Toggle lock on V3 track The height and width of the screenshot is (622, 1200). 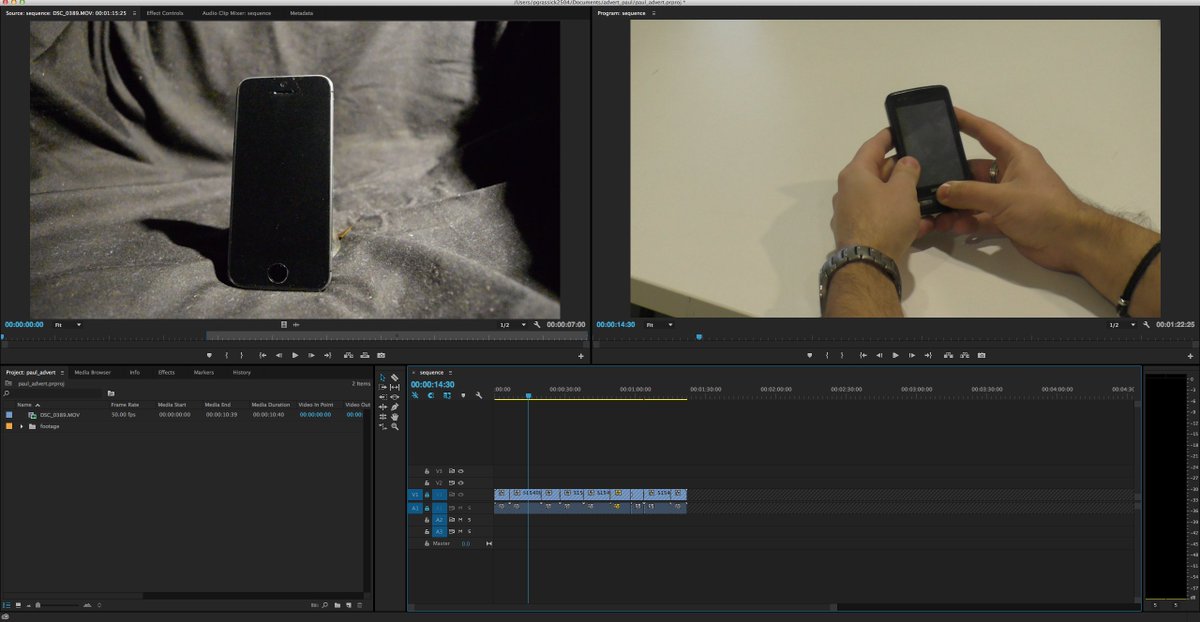[427, 471]
